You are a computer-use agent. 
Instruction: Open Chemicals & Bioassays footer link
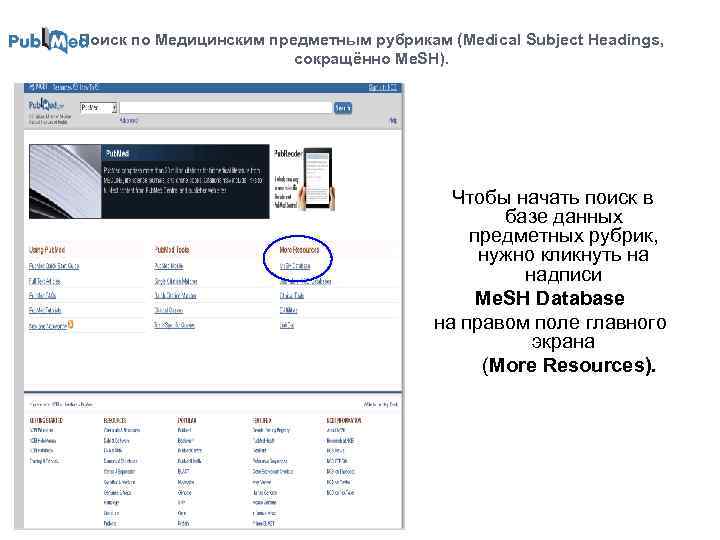[x=122, y=430]
